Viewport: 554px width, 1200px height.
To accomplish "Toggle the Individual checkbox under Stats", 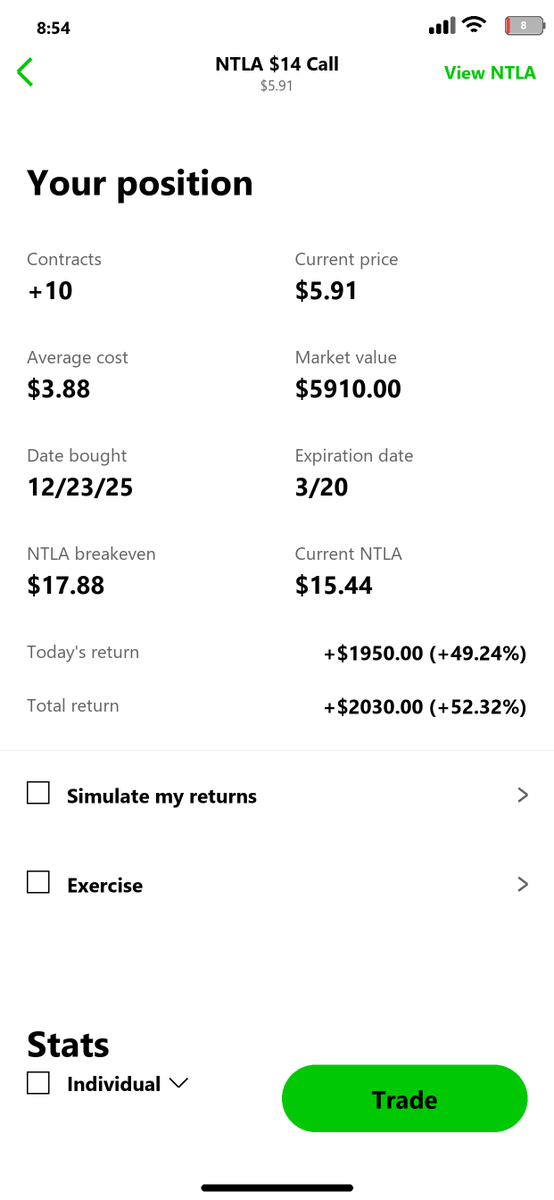I will (38, 1083).
